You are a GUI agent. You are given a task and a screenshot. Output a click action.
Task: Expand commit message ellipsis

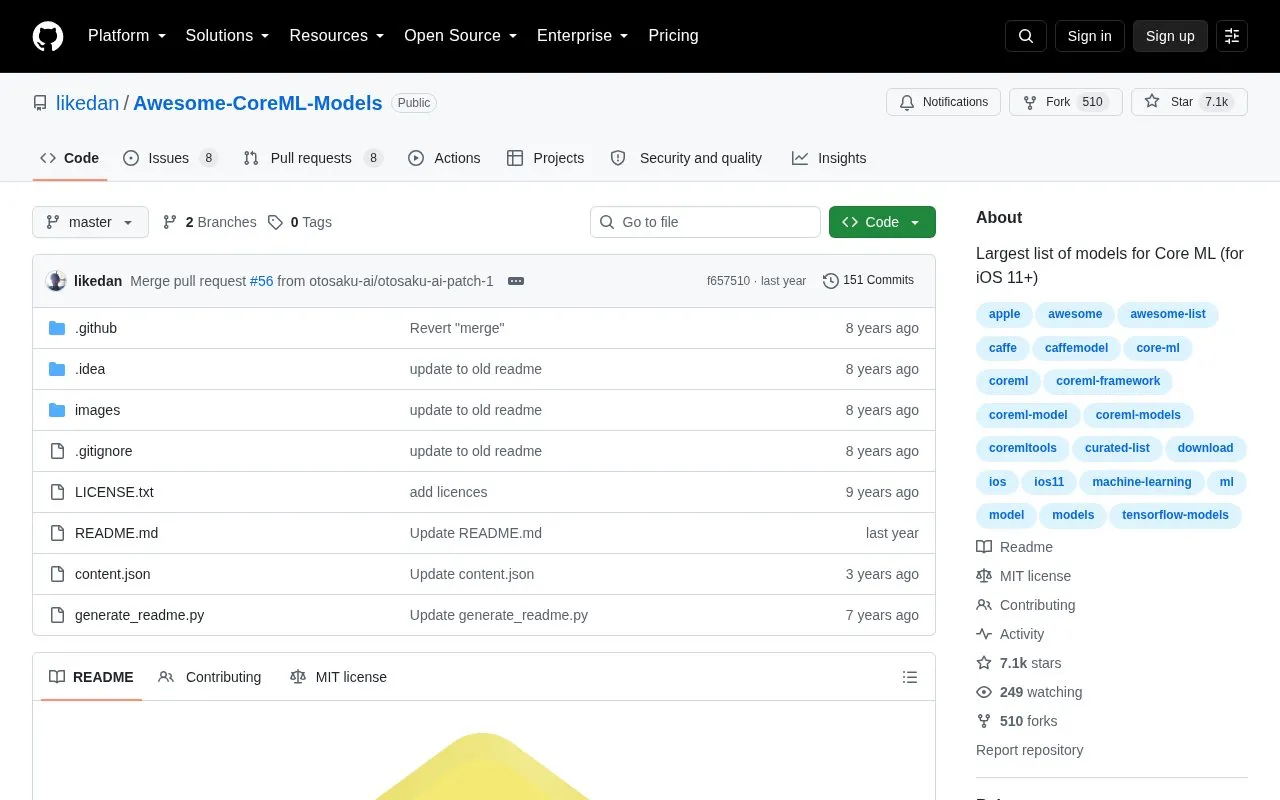pyautogui.click(x=516, y=281)
